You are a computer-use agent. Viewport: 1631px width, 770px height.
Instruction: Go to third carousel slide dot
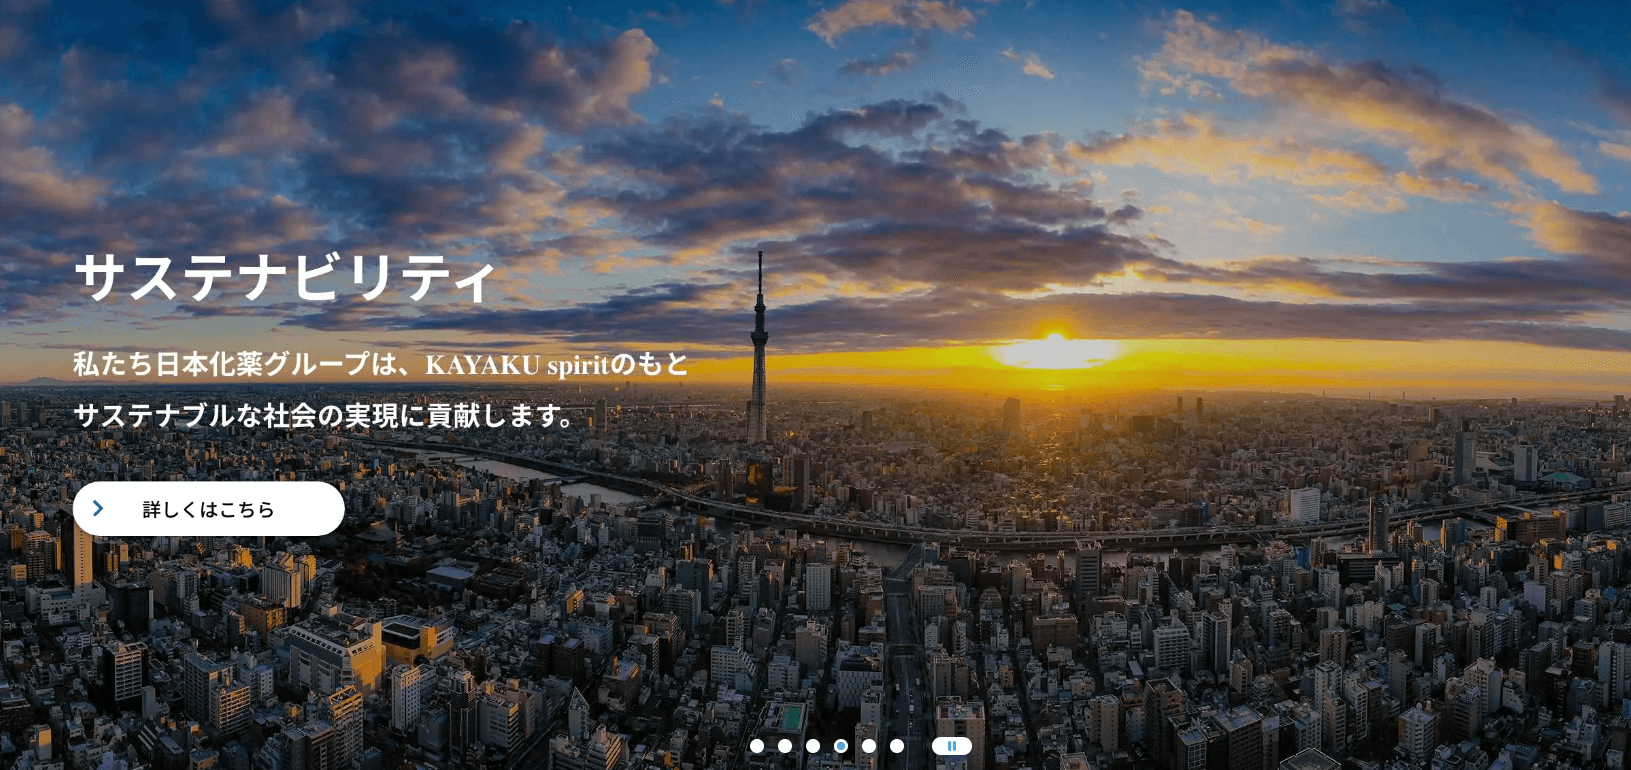(x=813, y=746)
